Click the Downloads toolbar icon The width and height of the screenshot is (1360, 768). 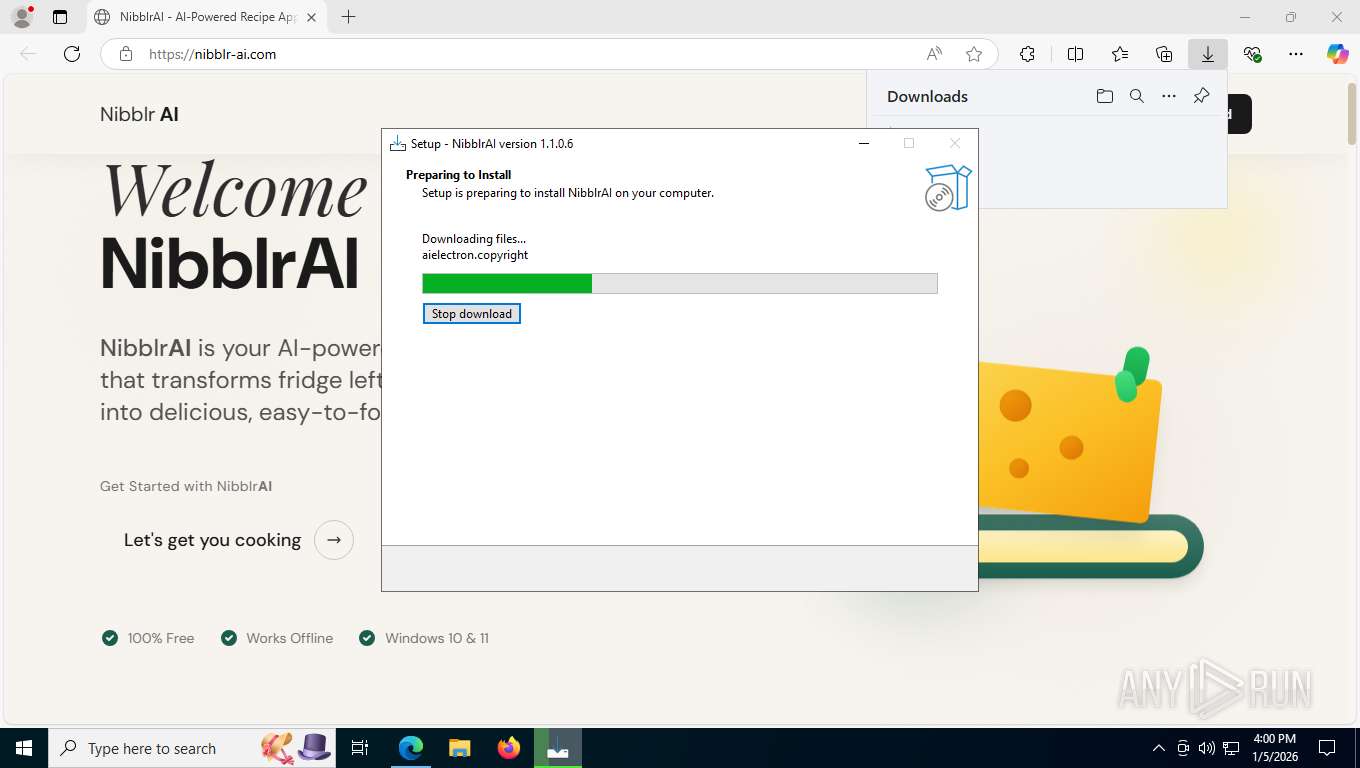[1208, 54]
